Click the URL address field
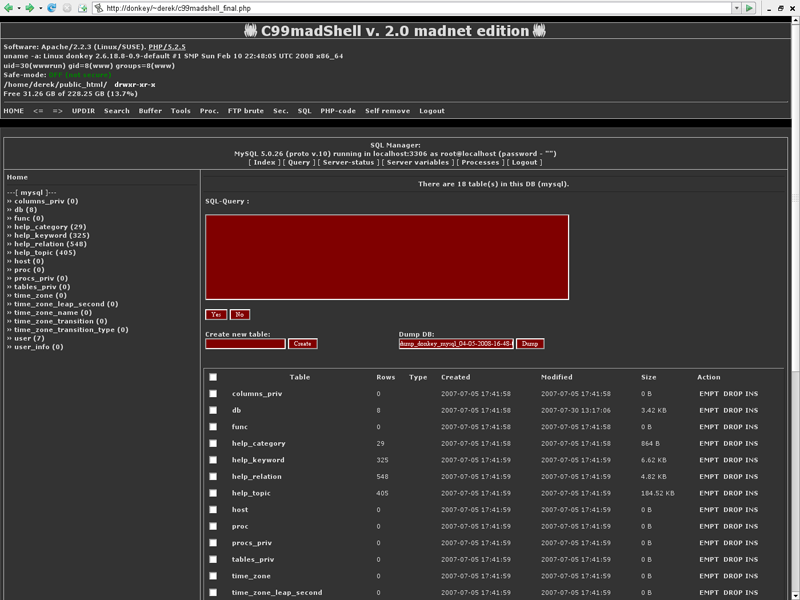 pos(412,8)
